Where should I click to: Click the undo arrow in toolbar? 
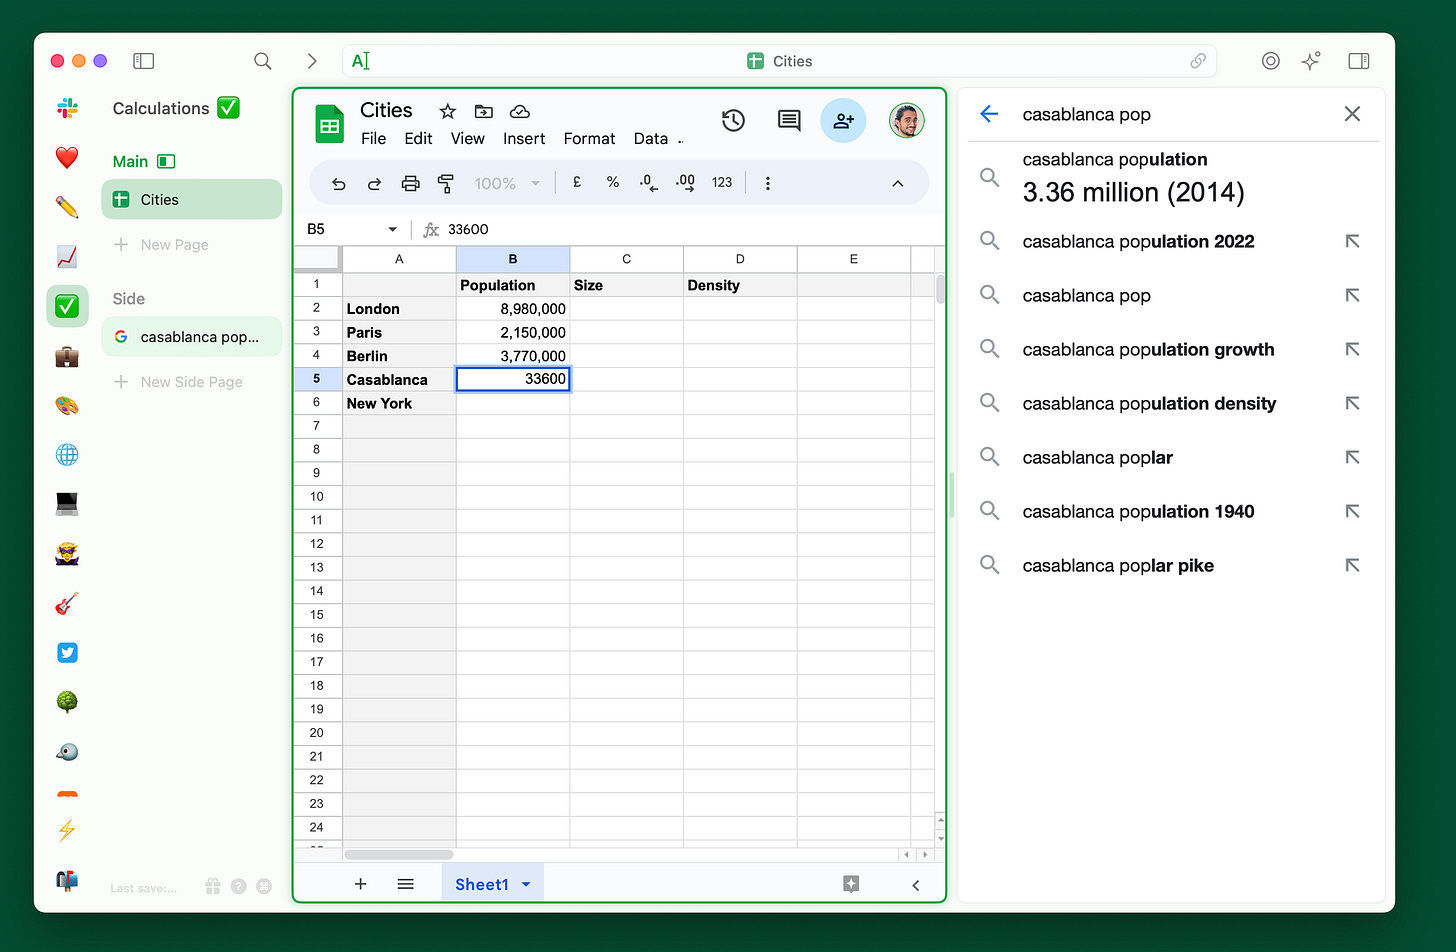[x=339, y=183]
